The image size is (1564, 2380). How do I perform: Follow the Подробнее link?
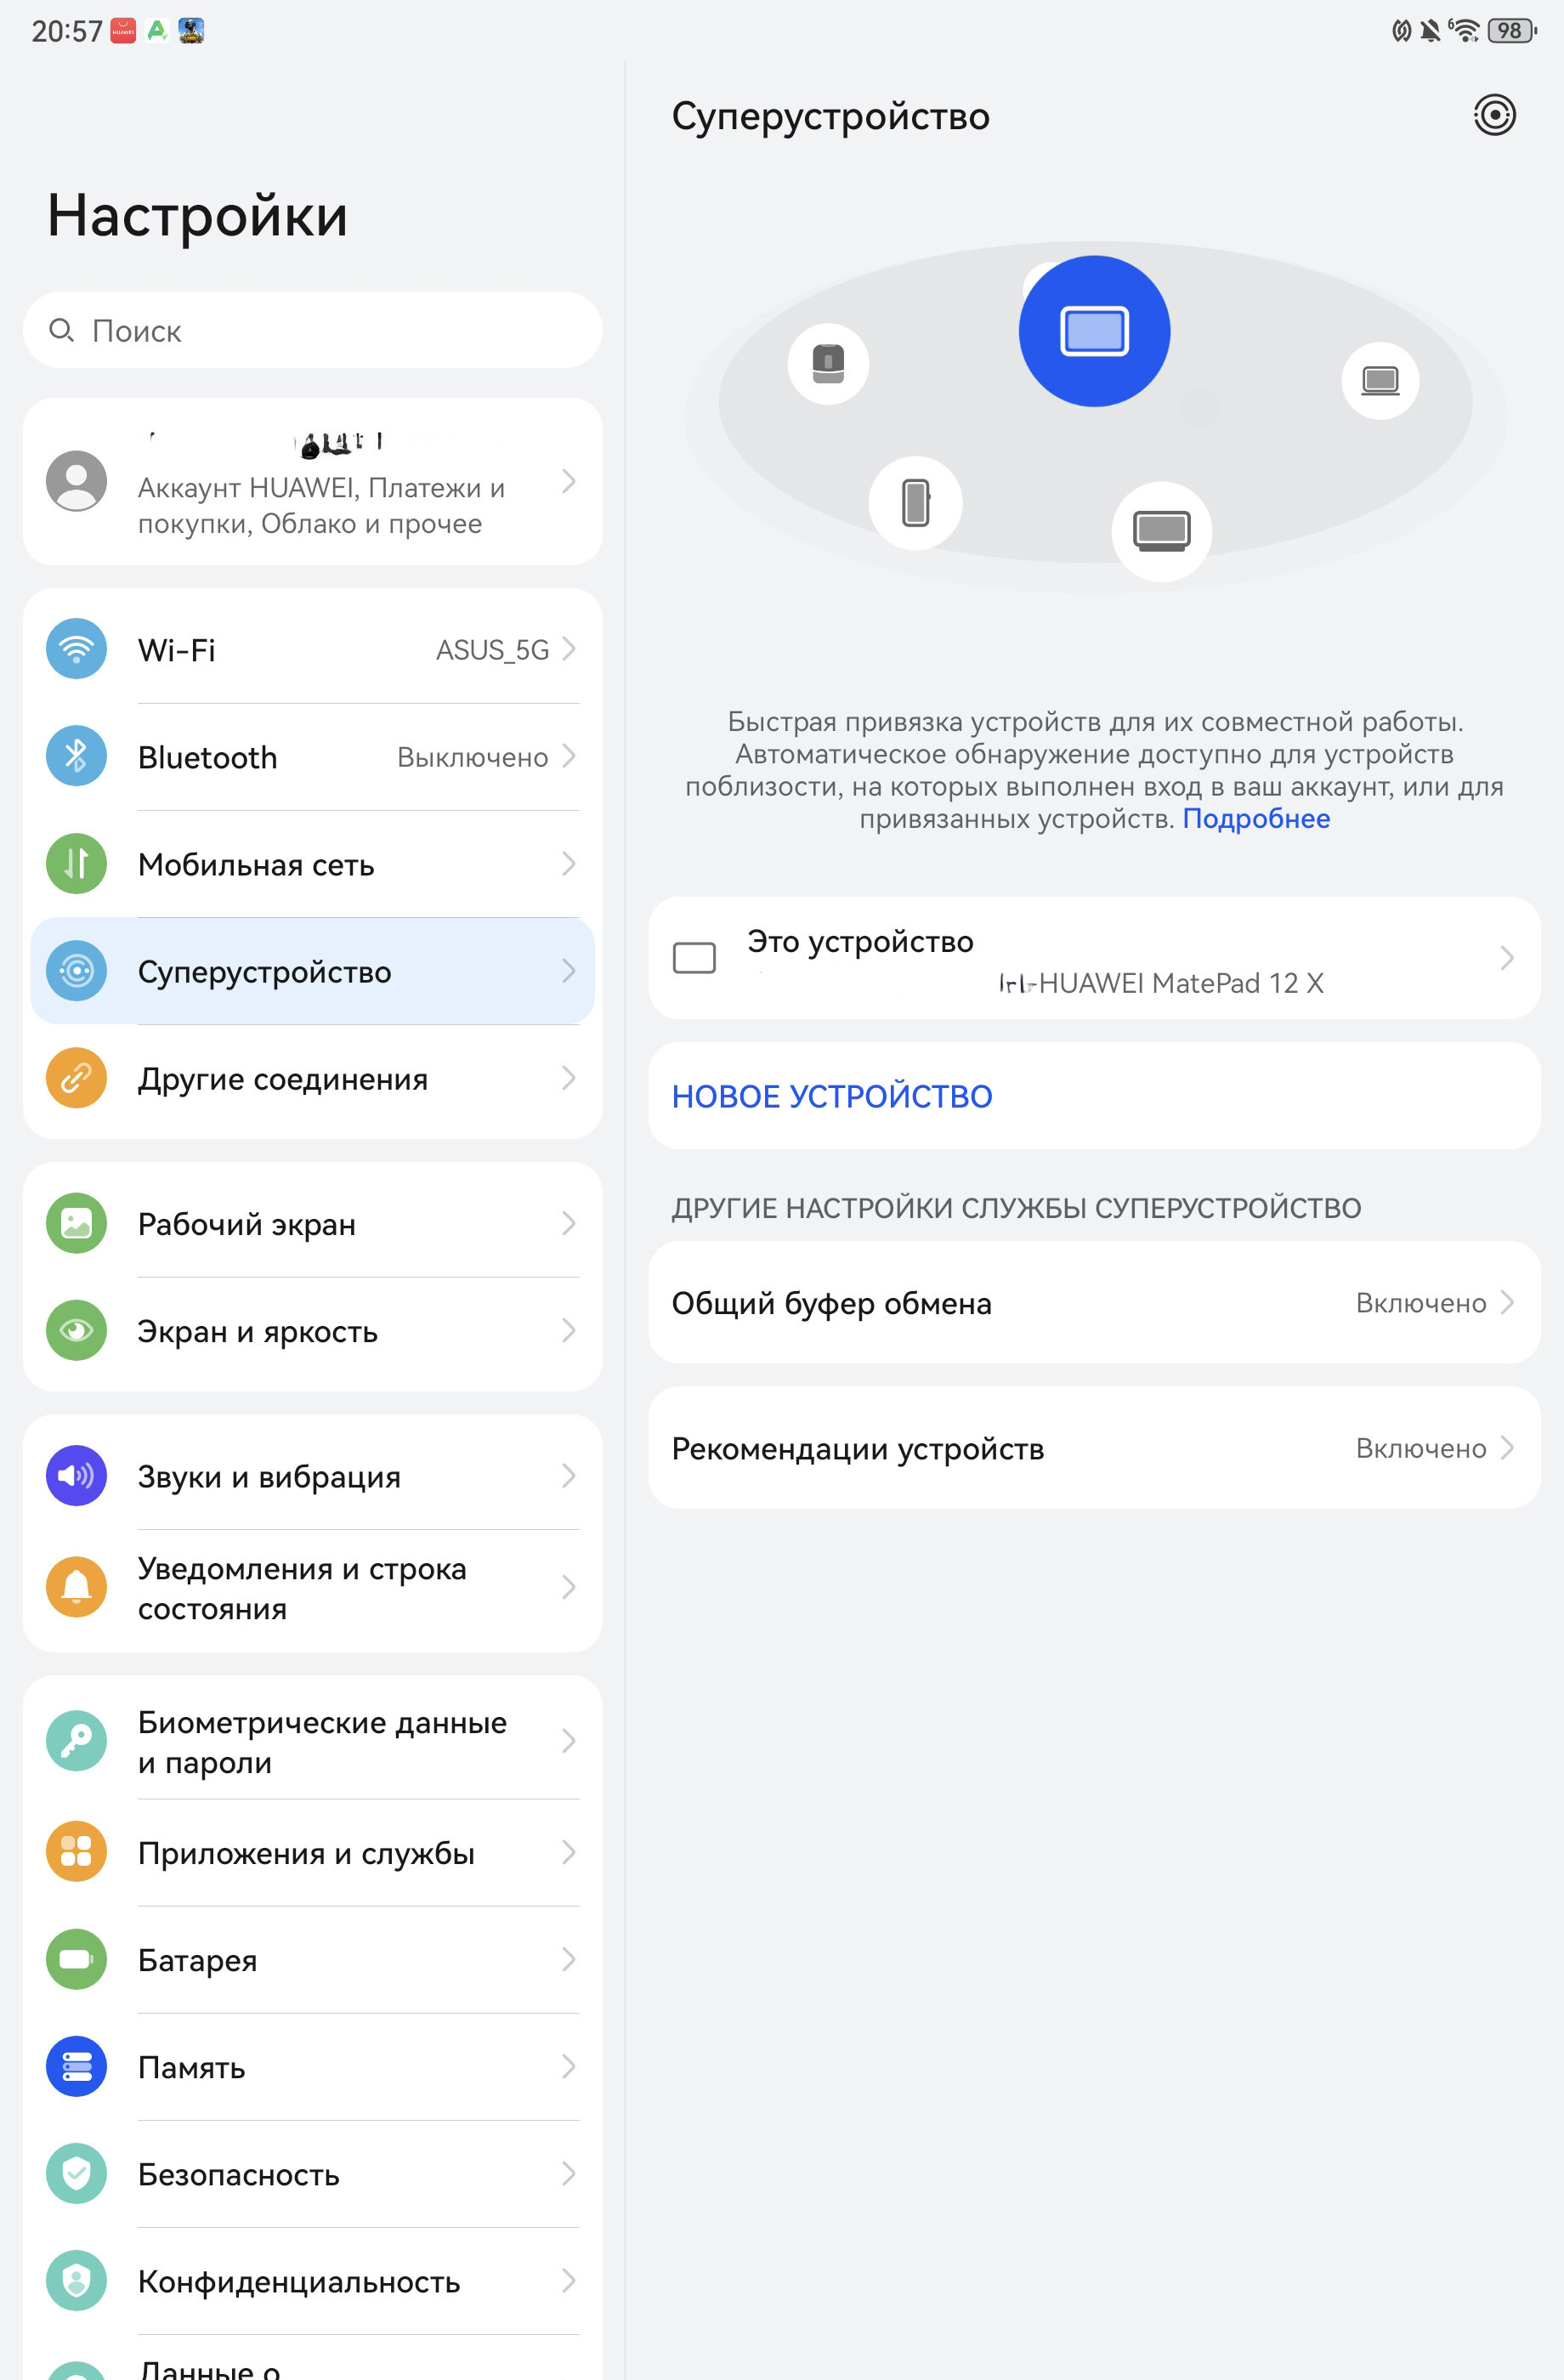click(1256, 818)
